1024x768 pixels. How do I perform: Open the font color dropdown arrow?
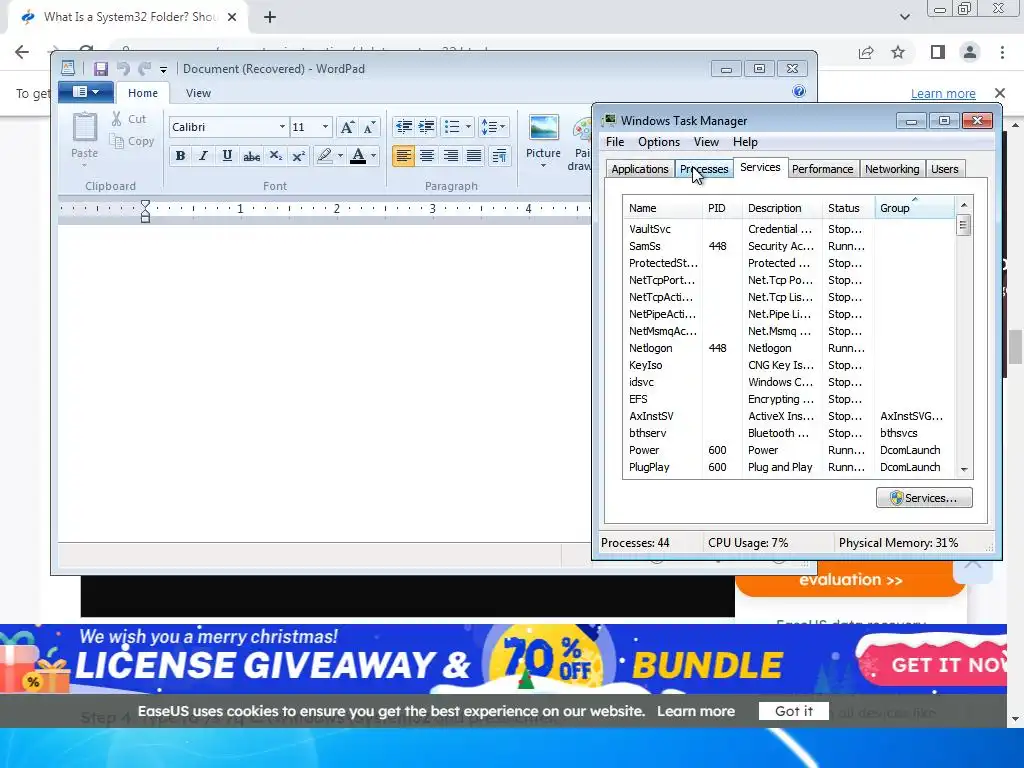[x=374, y=155]
